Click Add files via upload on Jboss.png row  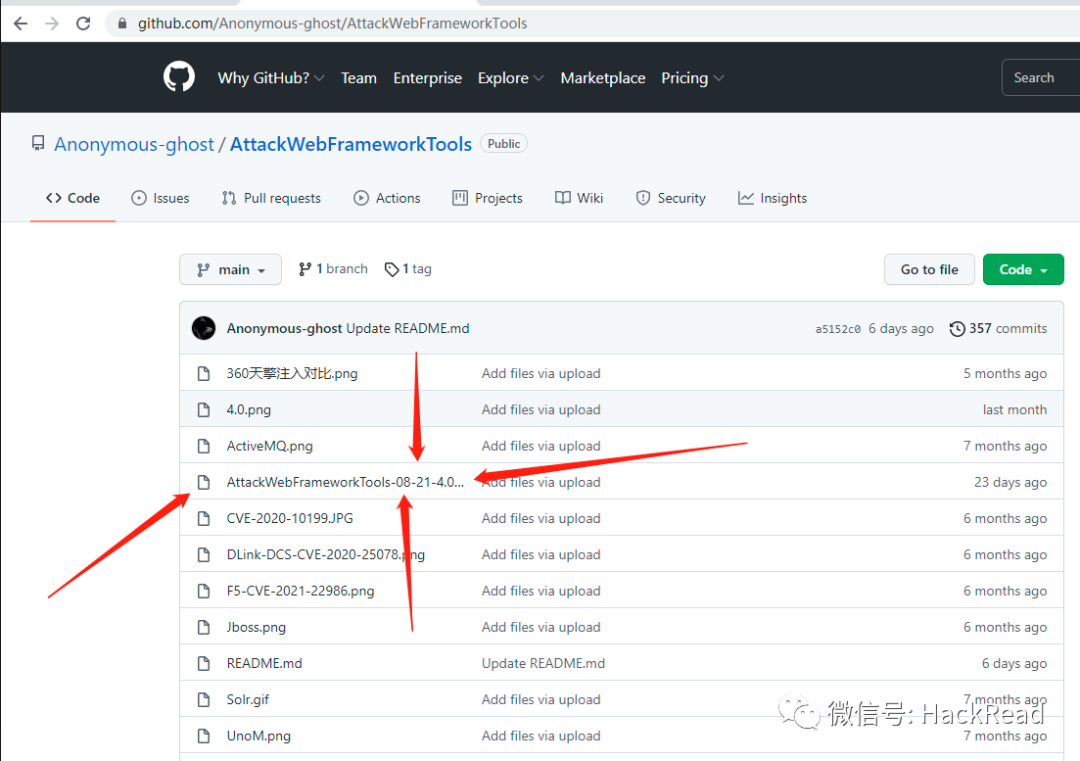tap(541, 627)
